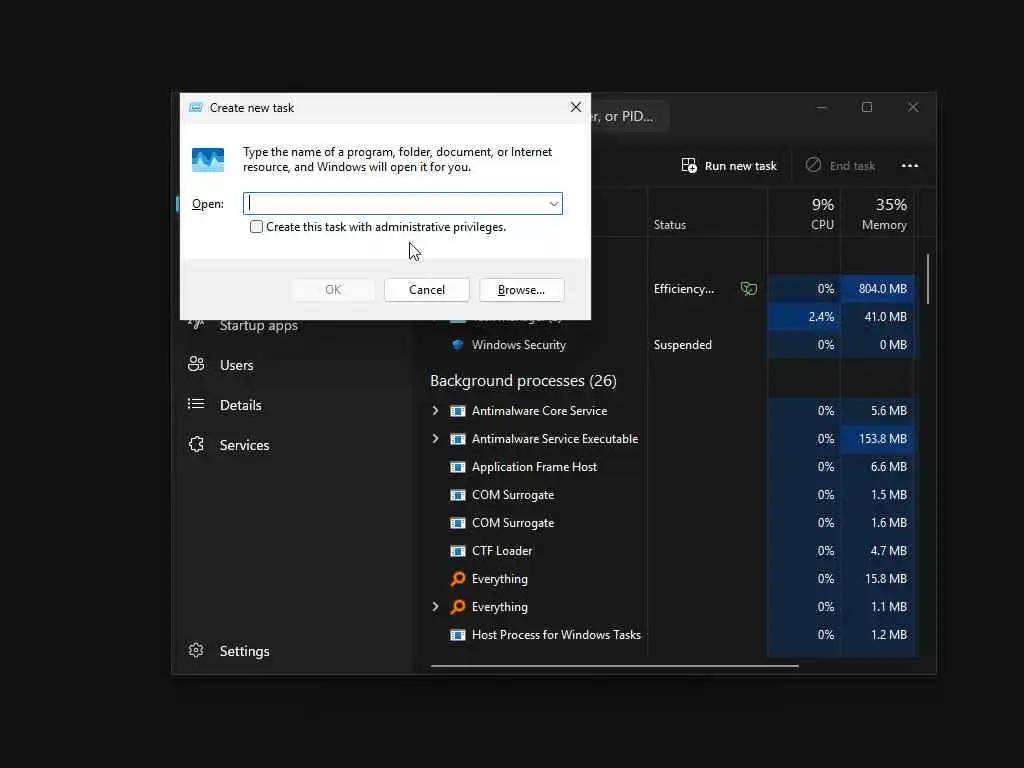Click the Background processes (26) heading

[523, 381]
